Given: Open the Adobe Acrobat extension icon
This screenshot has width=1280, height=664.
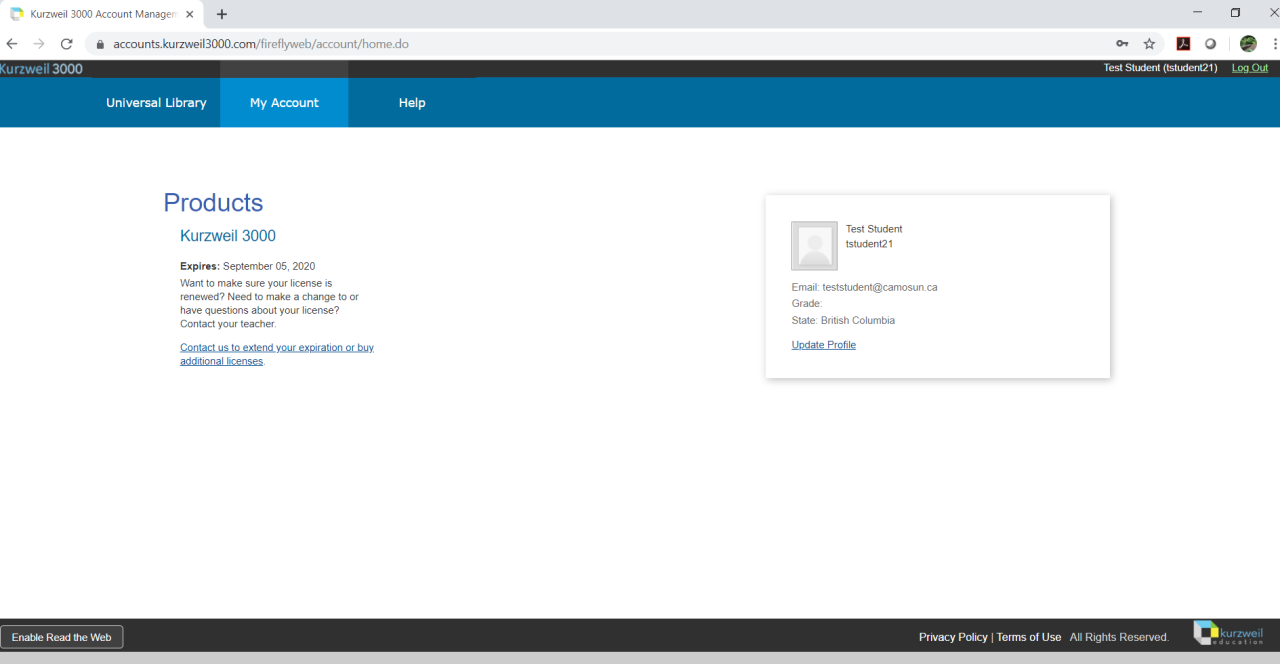Looking at the screenshot, I should 1183,44.
